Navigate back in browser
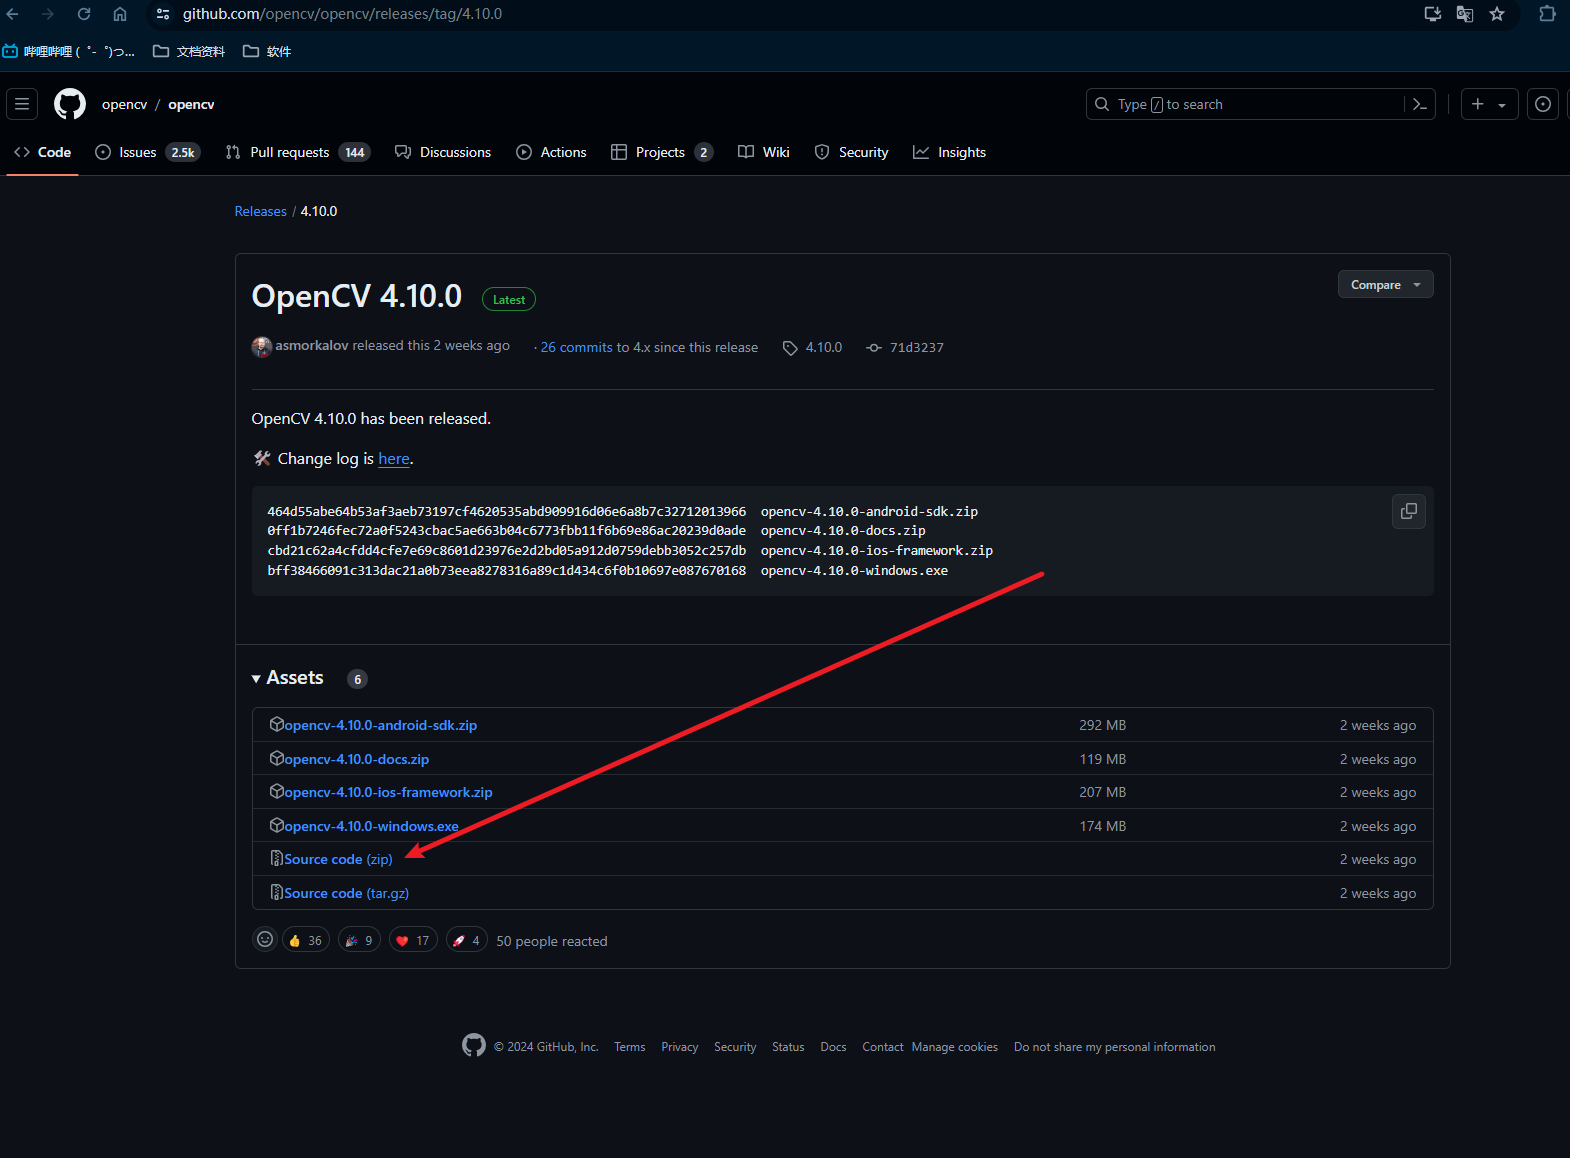The image size is (1570, 1158). pyautogui.click(x=13, y=14)
